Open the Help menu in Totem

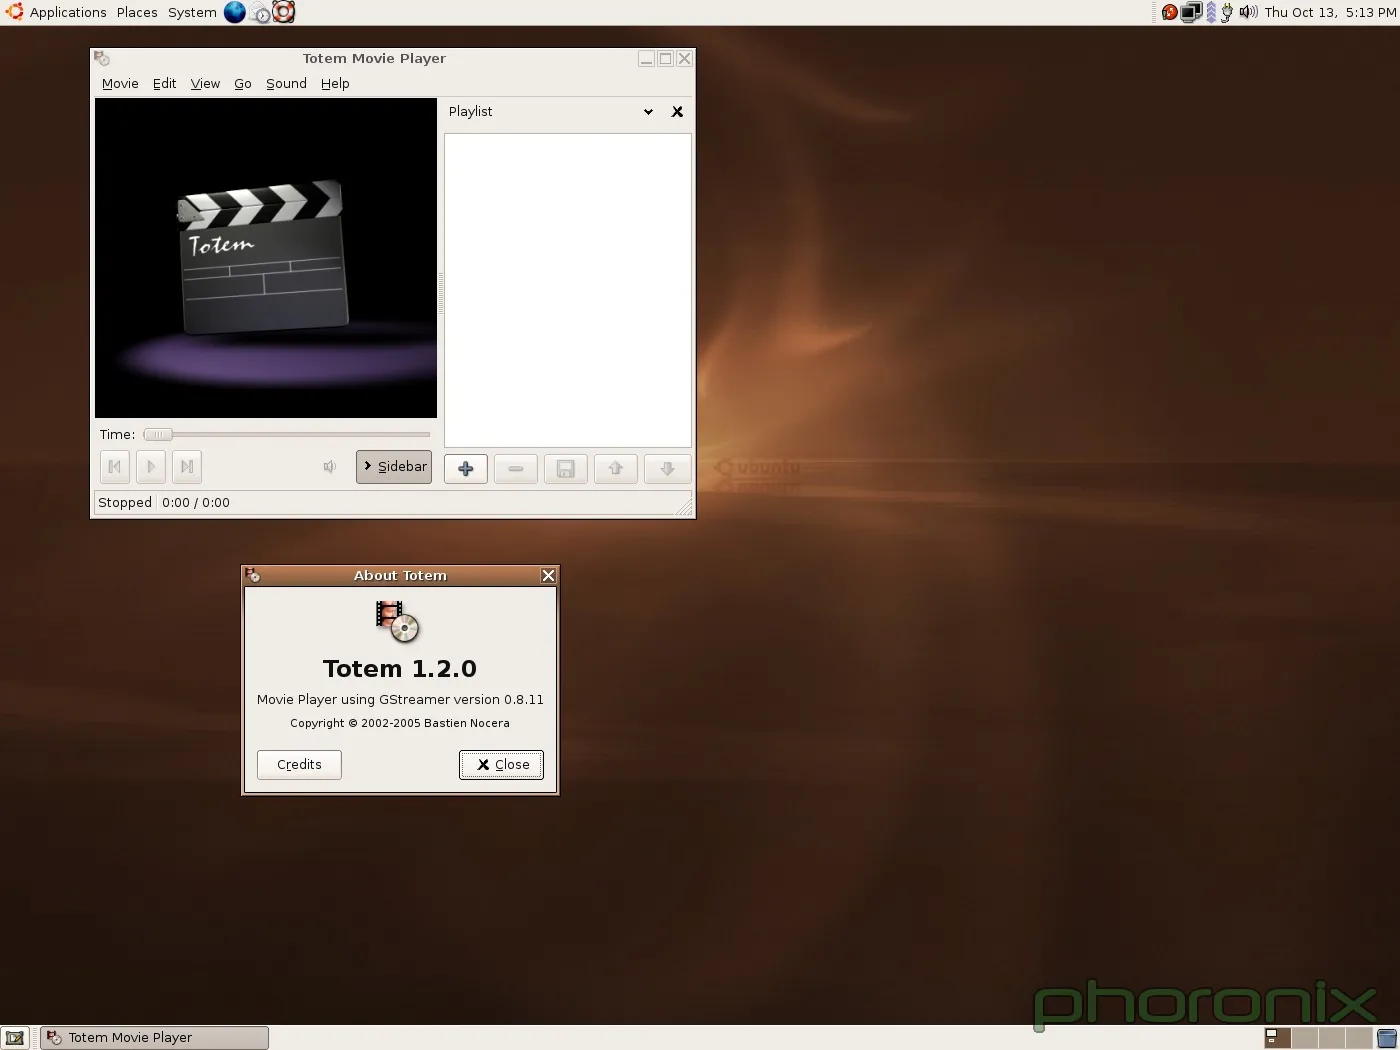(335, 84)
